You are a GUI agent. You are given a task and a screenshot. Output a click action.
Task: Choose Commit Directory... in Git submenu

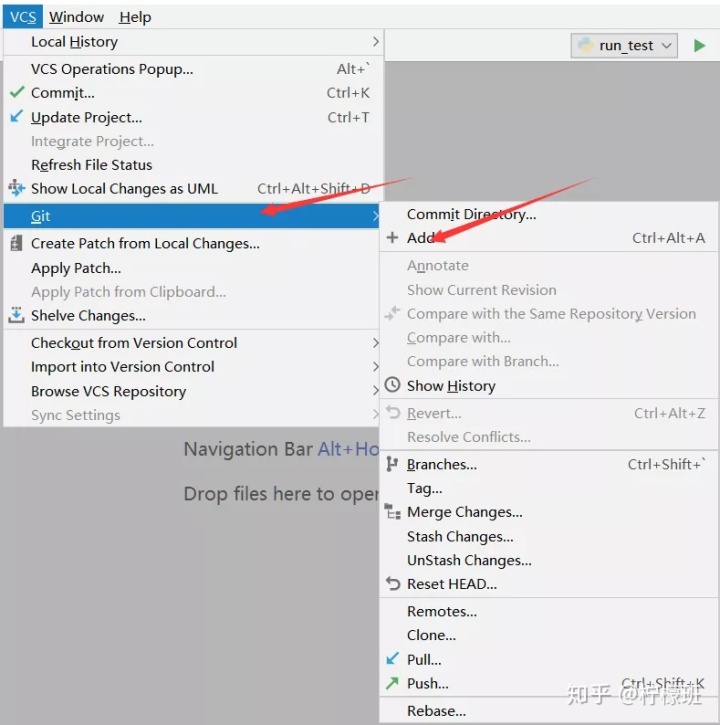coord(549,214)
